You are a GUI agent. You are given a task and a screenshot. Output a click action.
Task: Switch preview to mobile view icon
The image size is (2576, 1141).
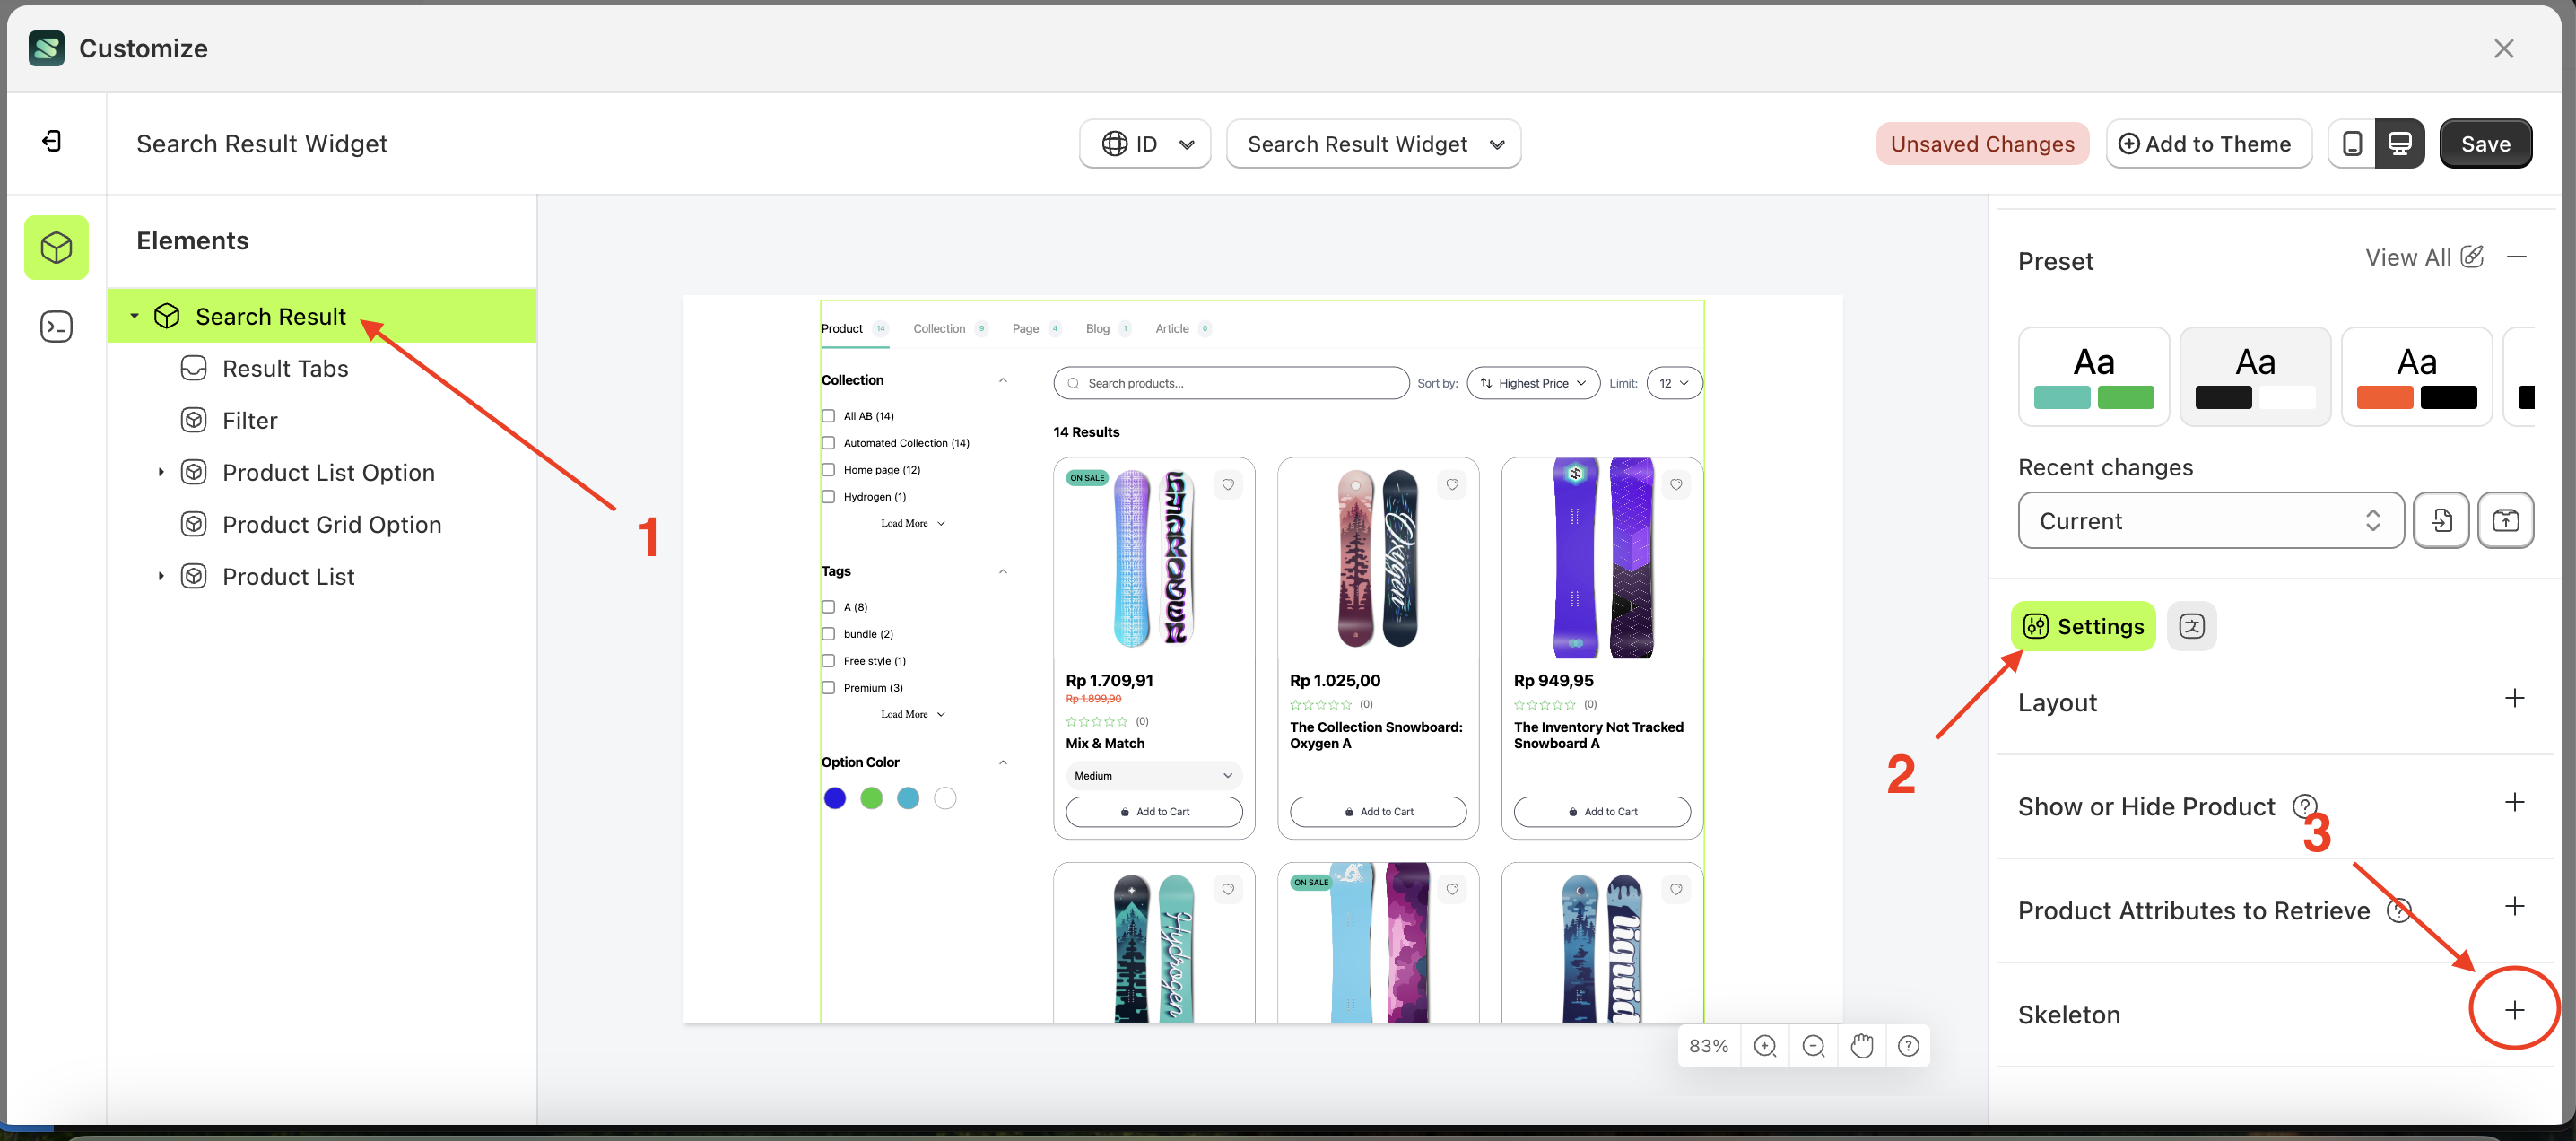[x=2352, y=143]
